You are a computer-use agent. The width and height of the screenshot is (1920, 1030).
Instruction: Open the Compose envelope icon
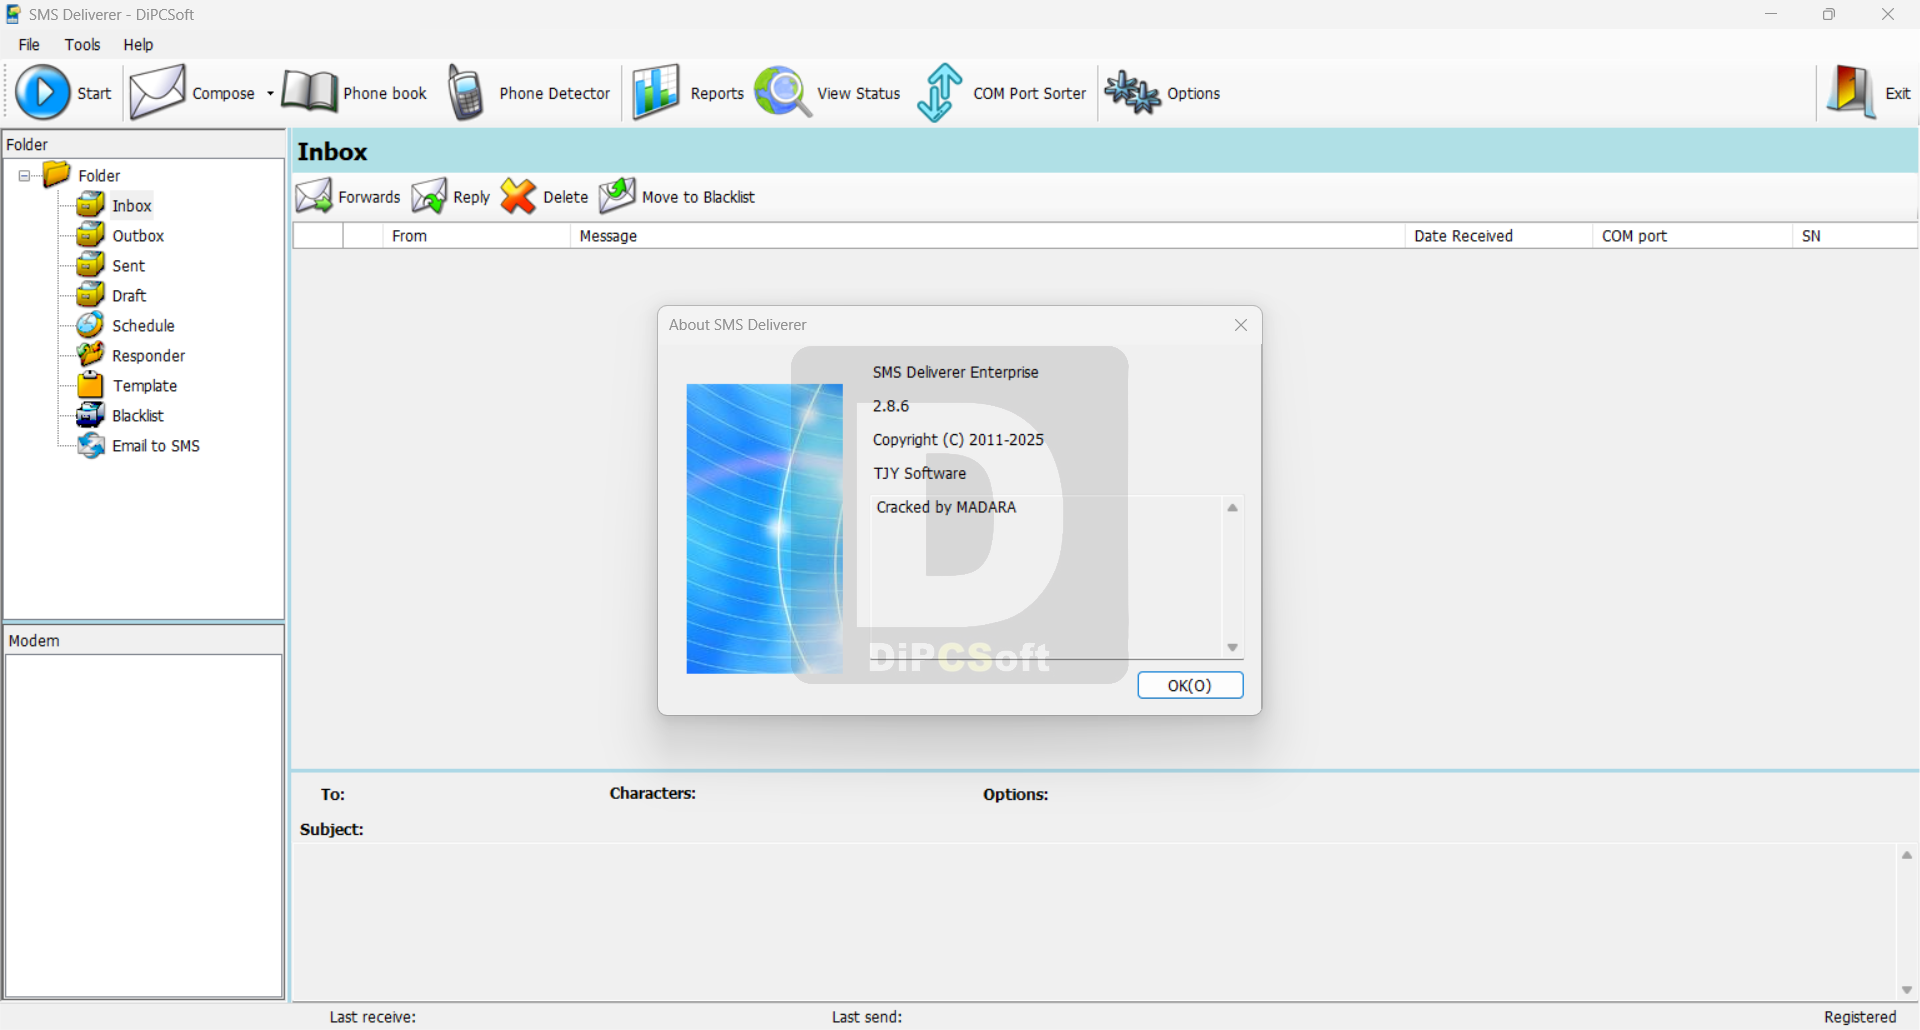[x=158, y=92]
